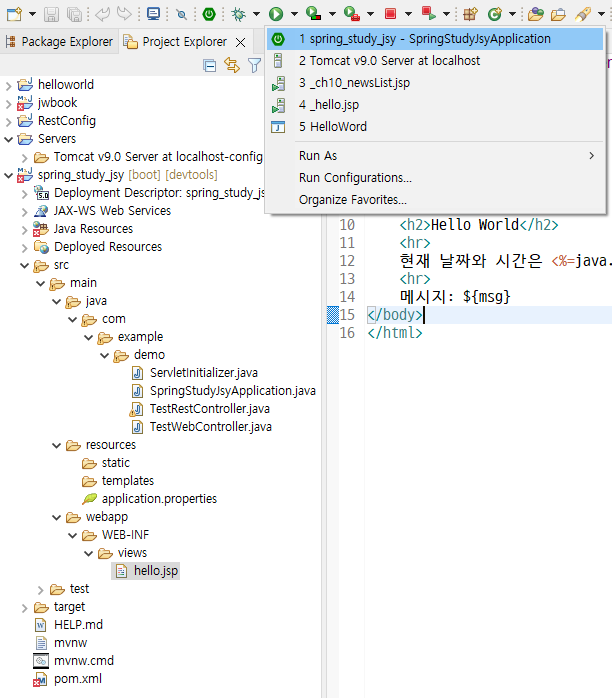Open the New wizard dropdown arrow

(32, 14)
